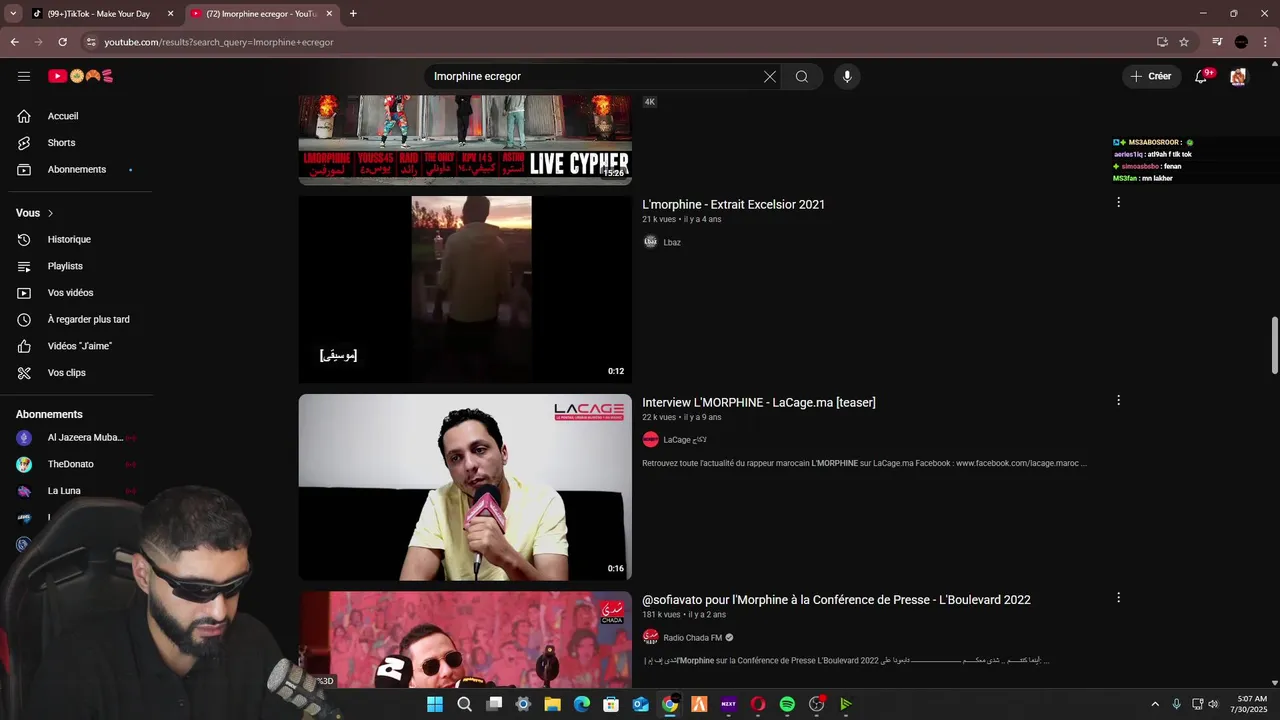
Task: Open Al Jazeera Mubasher subscription channel
Action: (x=76, y=438)
